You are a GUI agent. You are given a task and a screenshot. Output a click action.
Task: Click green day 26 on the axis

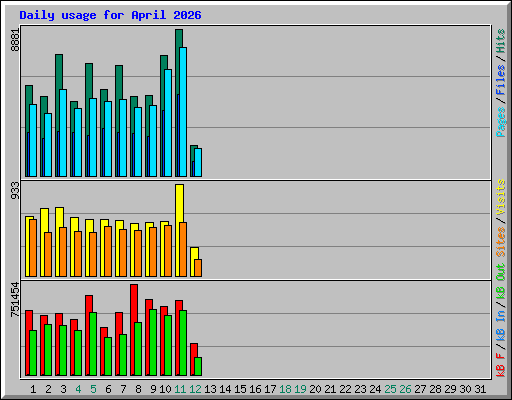click(405, 389)
